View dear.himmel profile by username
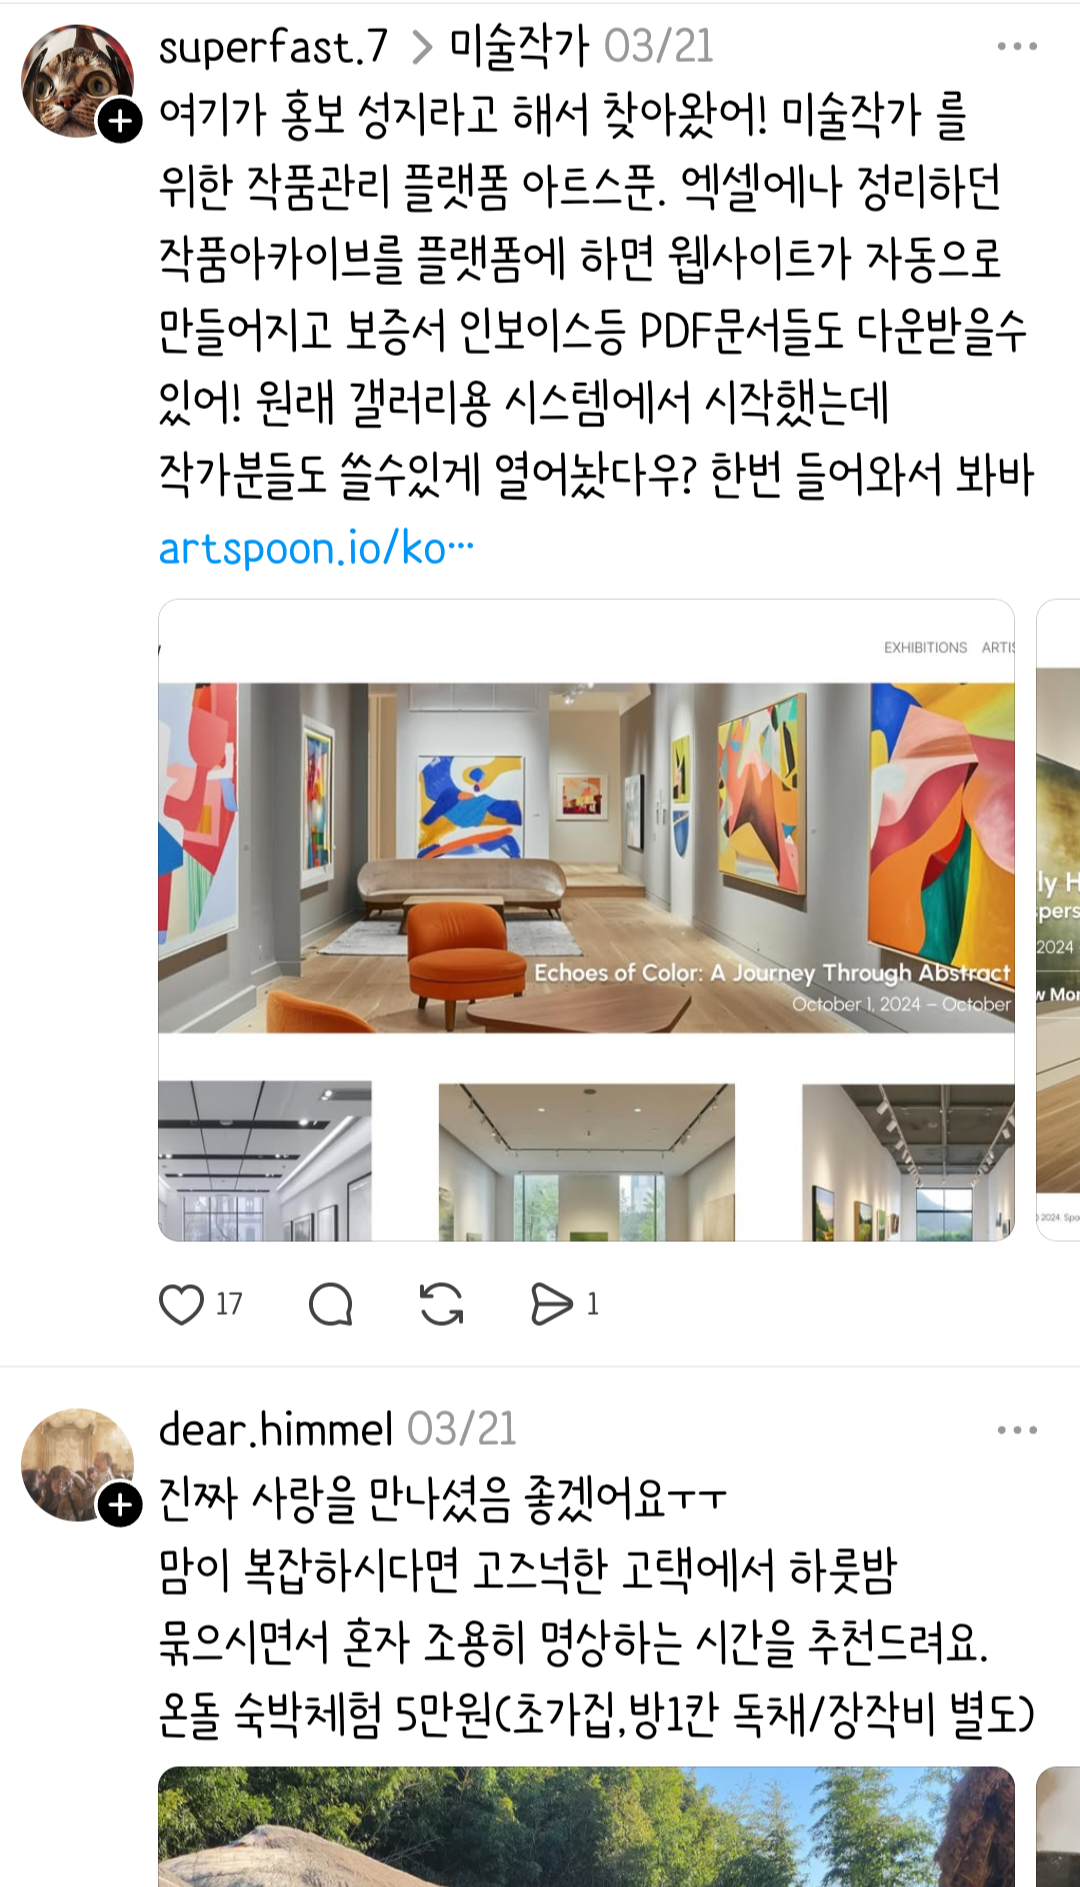Viewport: 1080px width, 1887px height. 276,1429
